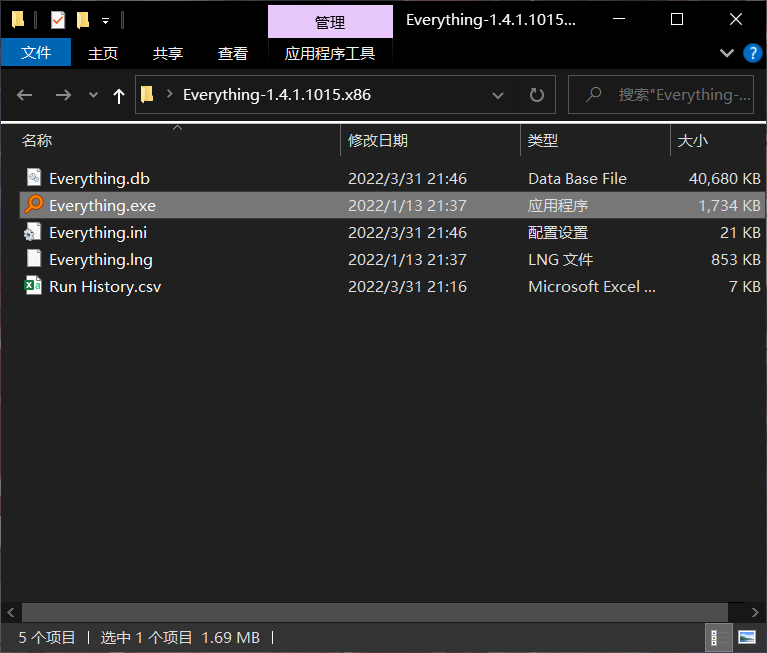Click Everything-1.4.1.1015.x86 in address bar
767x653 pixels.
pos(277,94)
